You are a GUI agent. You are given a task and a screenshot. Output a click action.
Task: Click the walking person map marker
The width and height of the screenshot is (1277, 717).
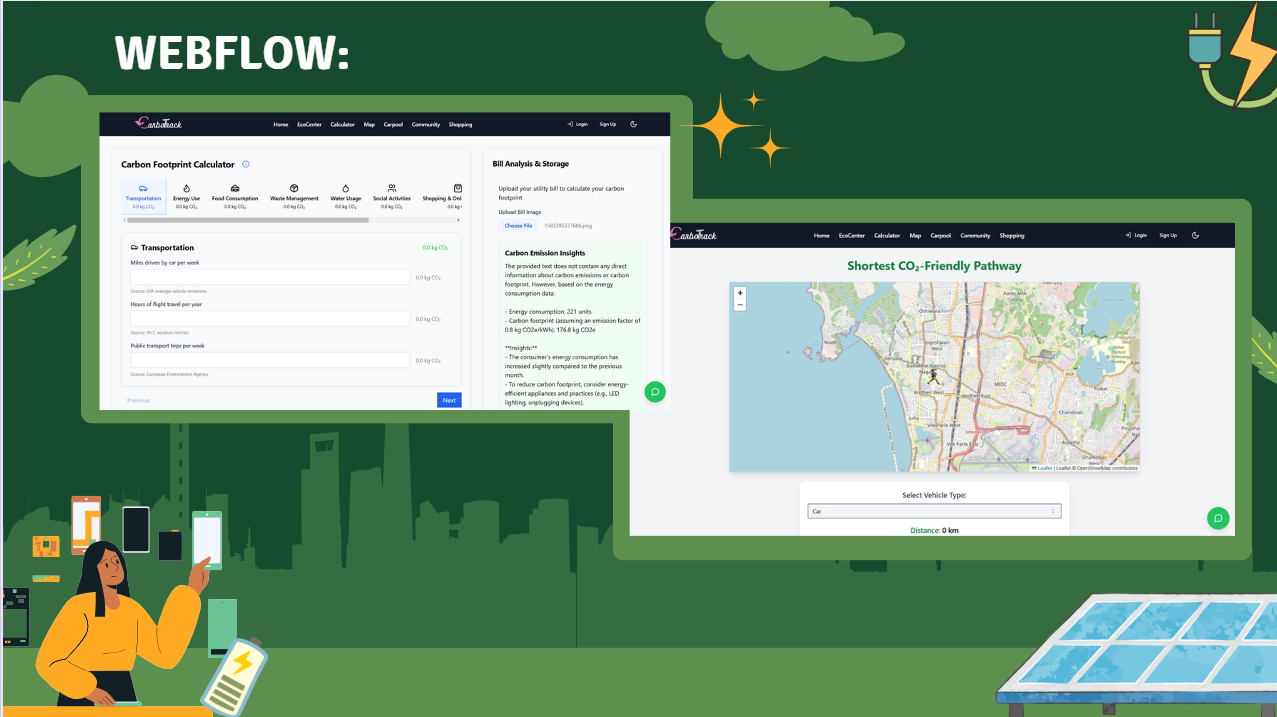933,378
